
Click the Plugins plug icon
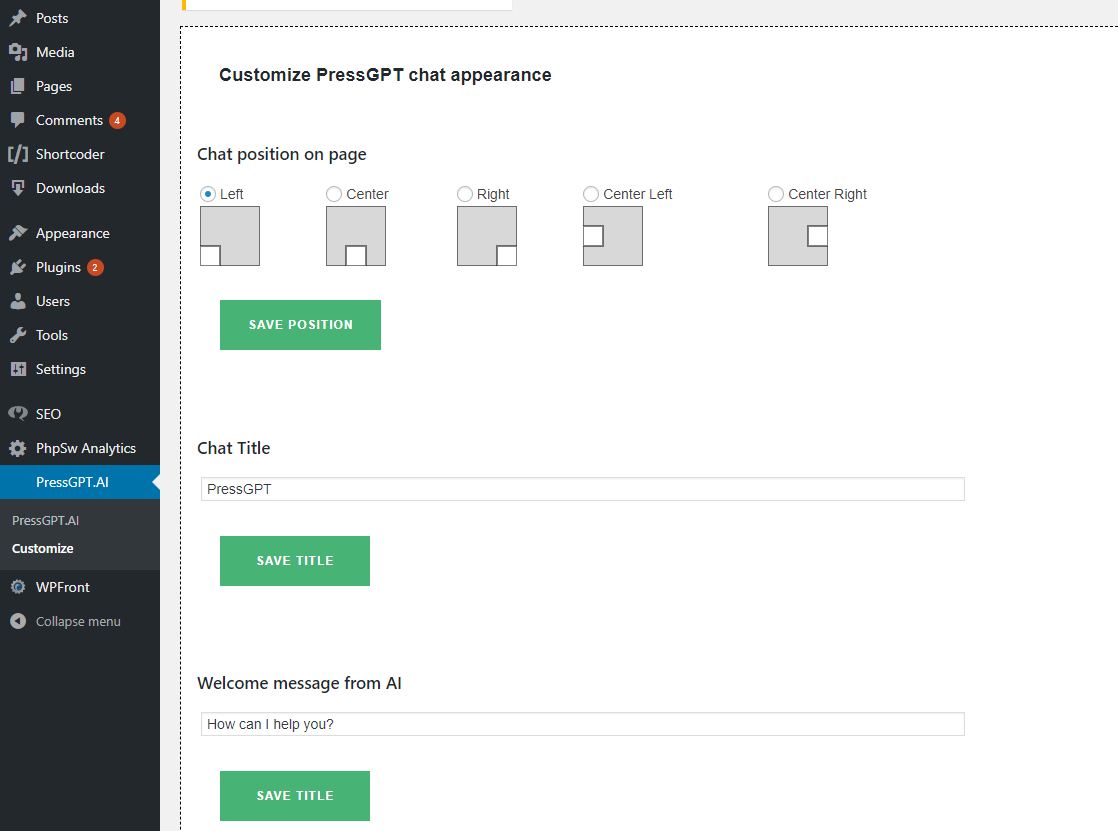coord(18,267)
